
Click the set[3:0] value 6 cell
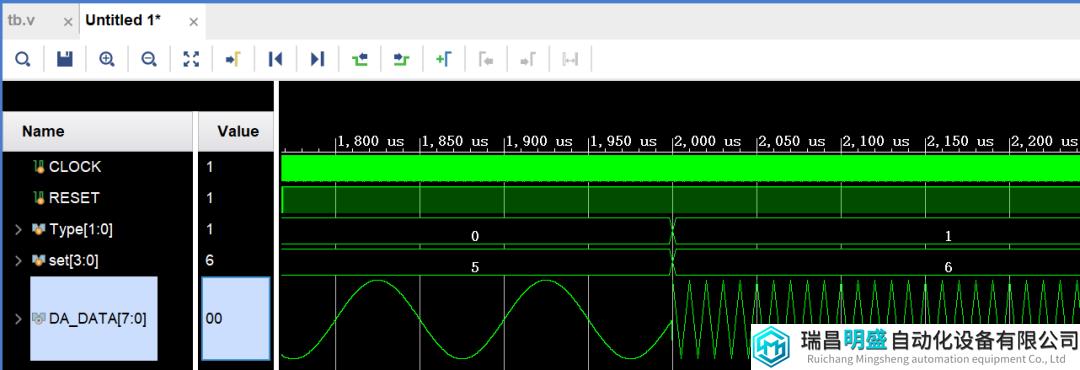pos(236,260)
